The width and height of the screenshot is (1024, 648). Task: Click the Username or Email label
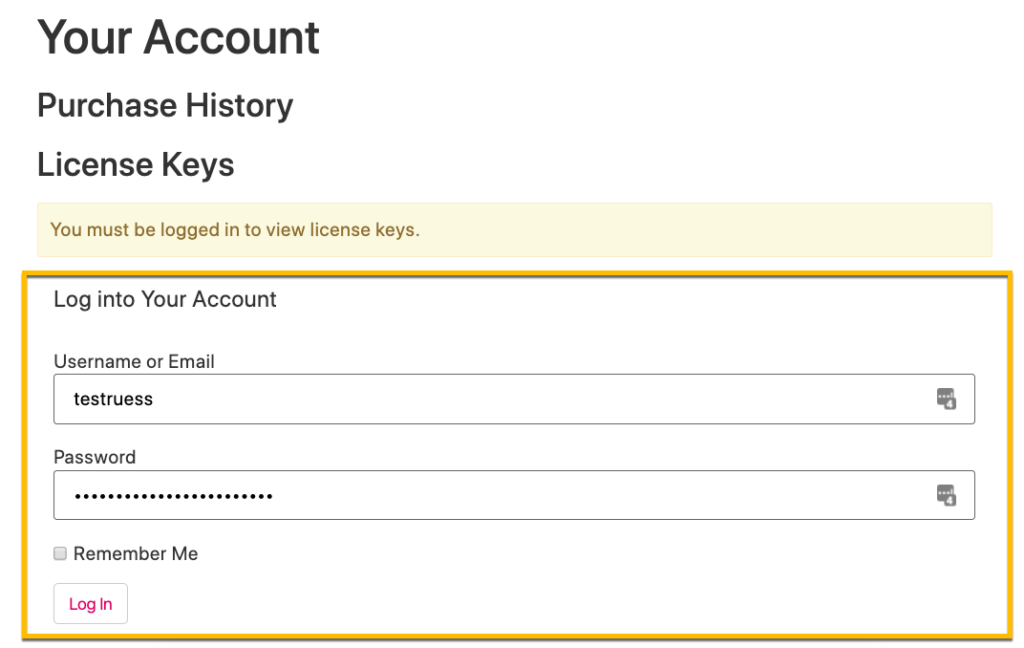point(134,361)
